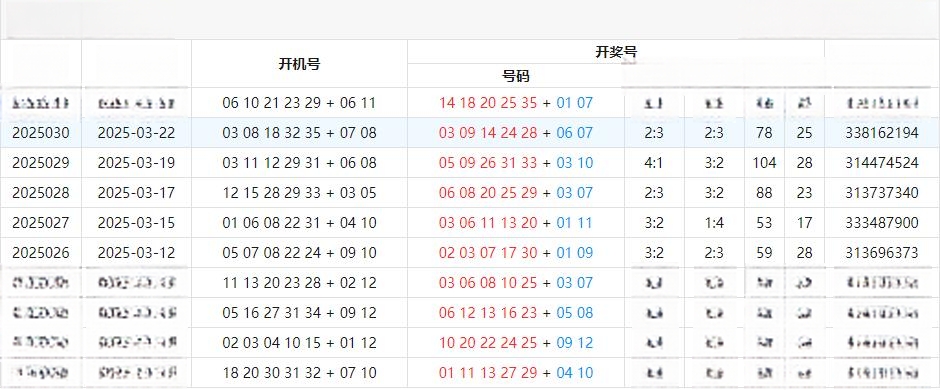Click the value 104 in row 2025029
The height and width of the screenshot is (390, 940).
coord(764,163)
